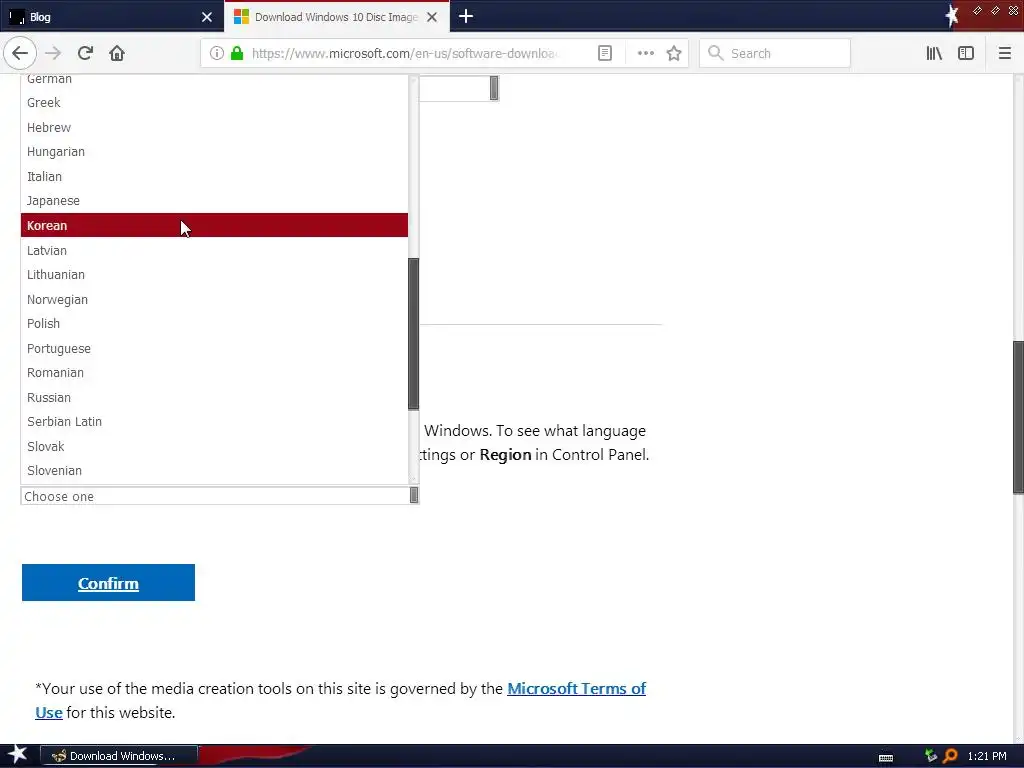
Task: Click the forward navigation arrow
Action: click(53, 53)
